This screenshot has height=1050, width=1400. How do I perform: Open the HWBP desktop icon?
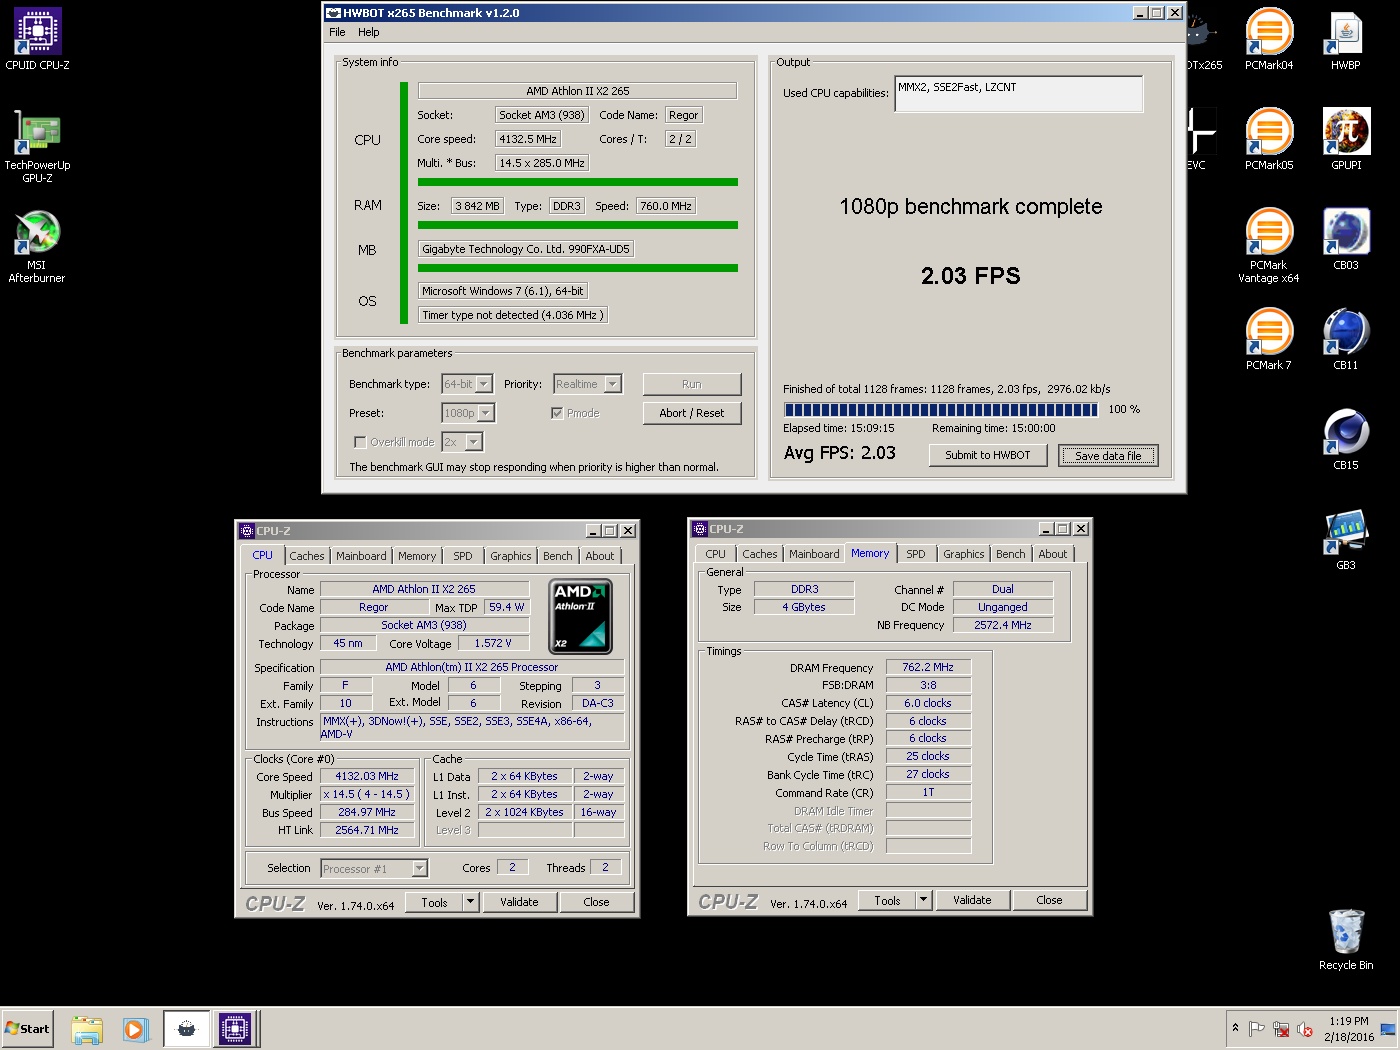point(1346,40)
